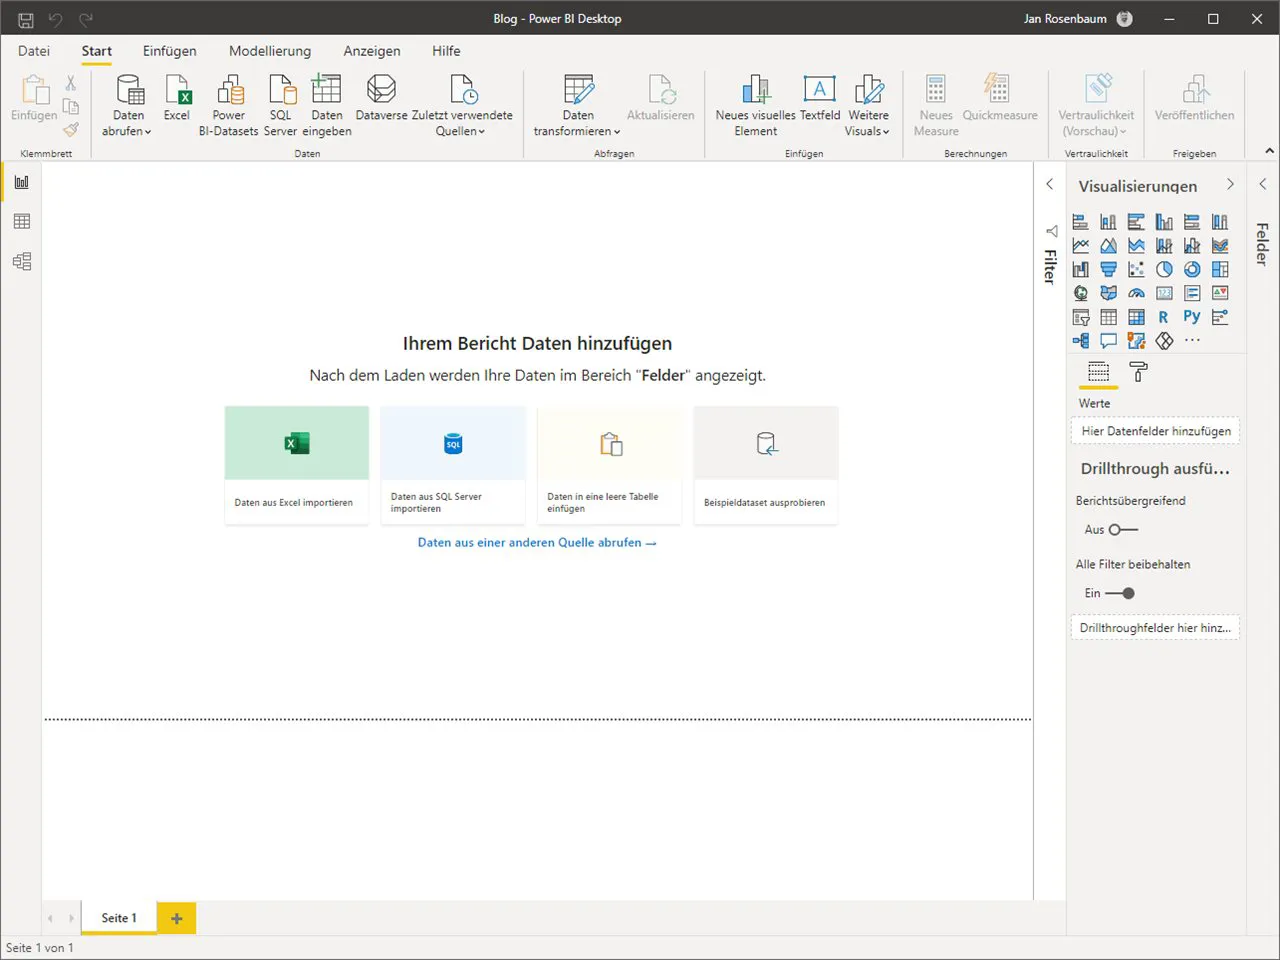Click the Drillthroughfelder hier hinzufügen well
Image resolution: width=1280 pixels, height=960 pixels.
[x=1155, y=628]
